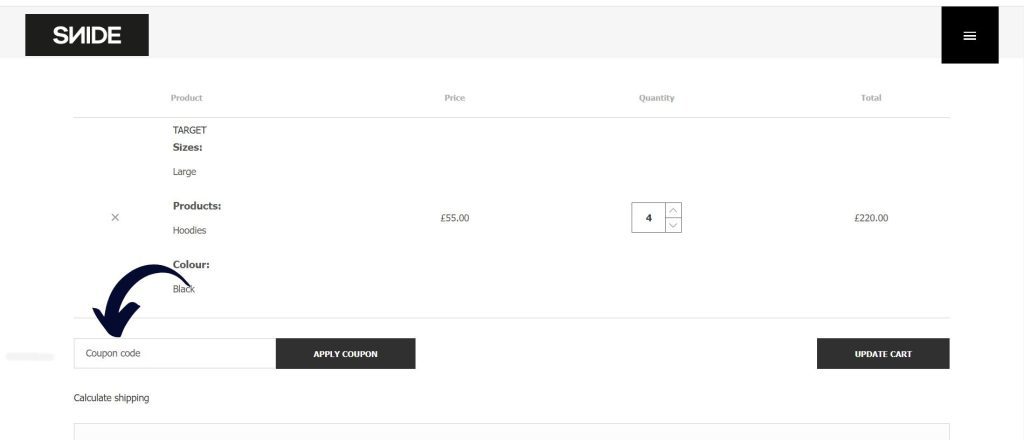Click the quantity field showing 4
Image resolution: width=1024 pixels, height=440 pixels.
(x=649, y=217)
